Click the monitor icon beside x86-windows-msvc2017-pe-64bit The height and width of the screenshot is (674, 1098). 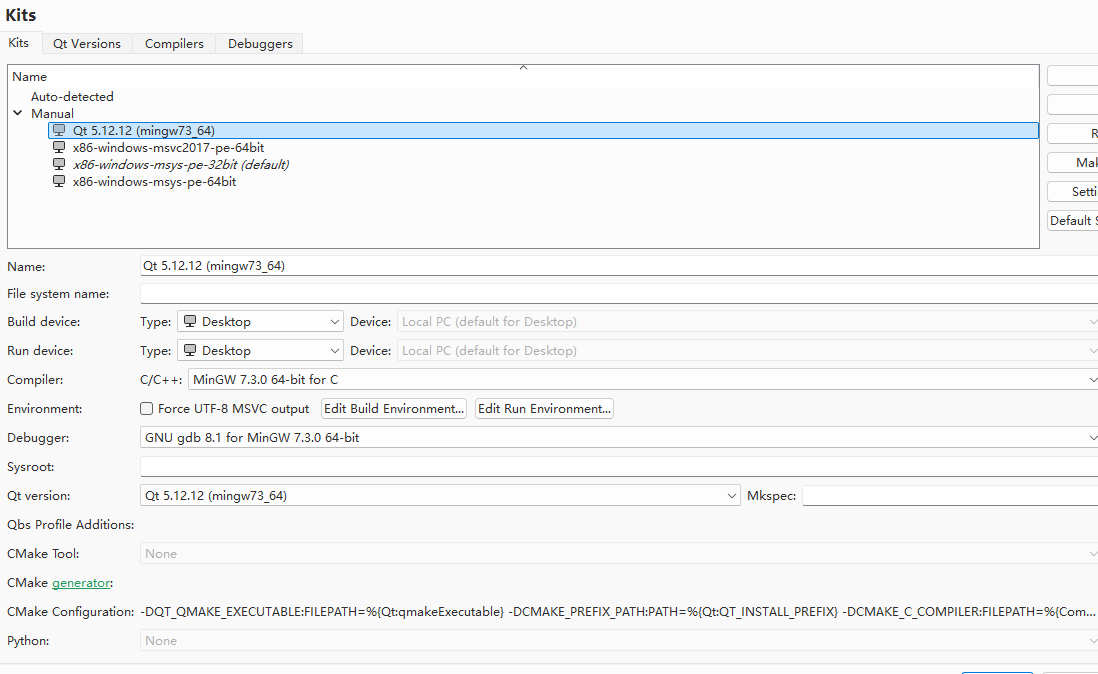click(60, 148)
